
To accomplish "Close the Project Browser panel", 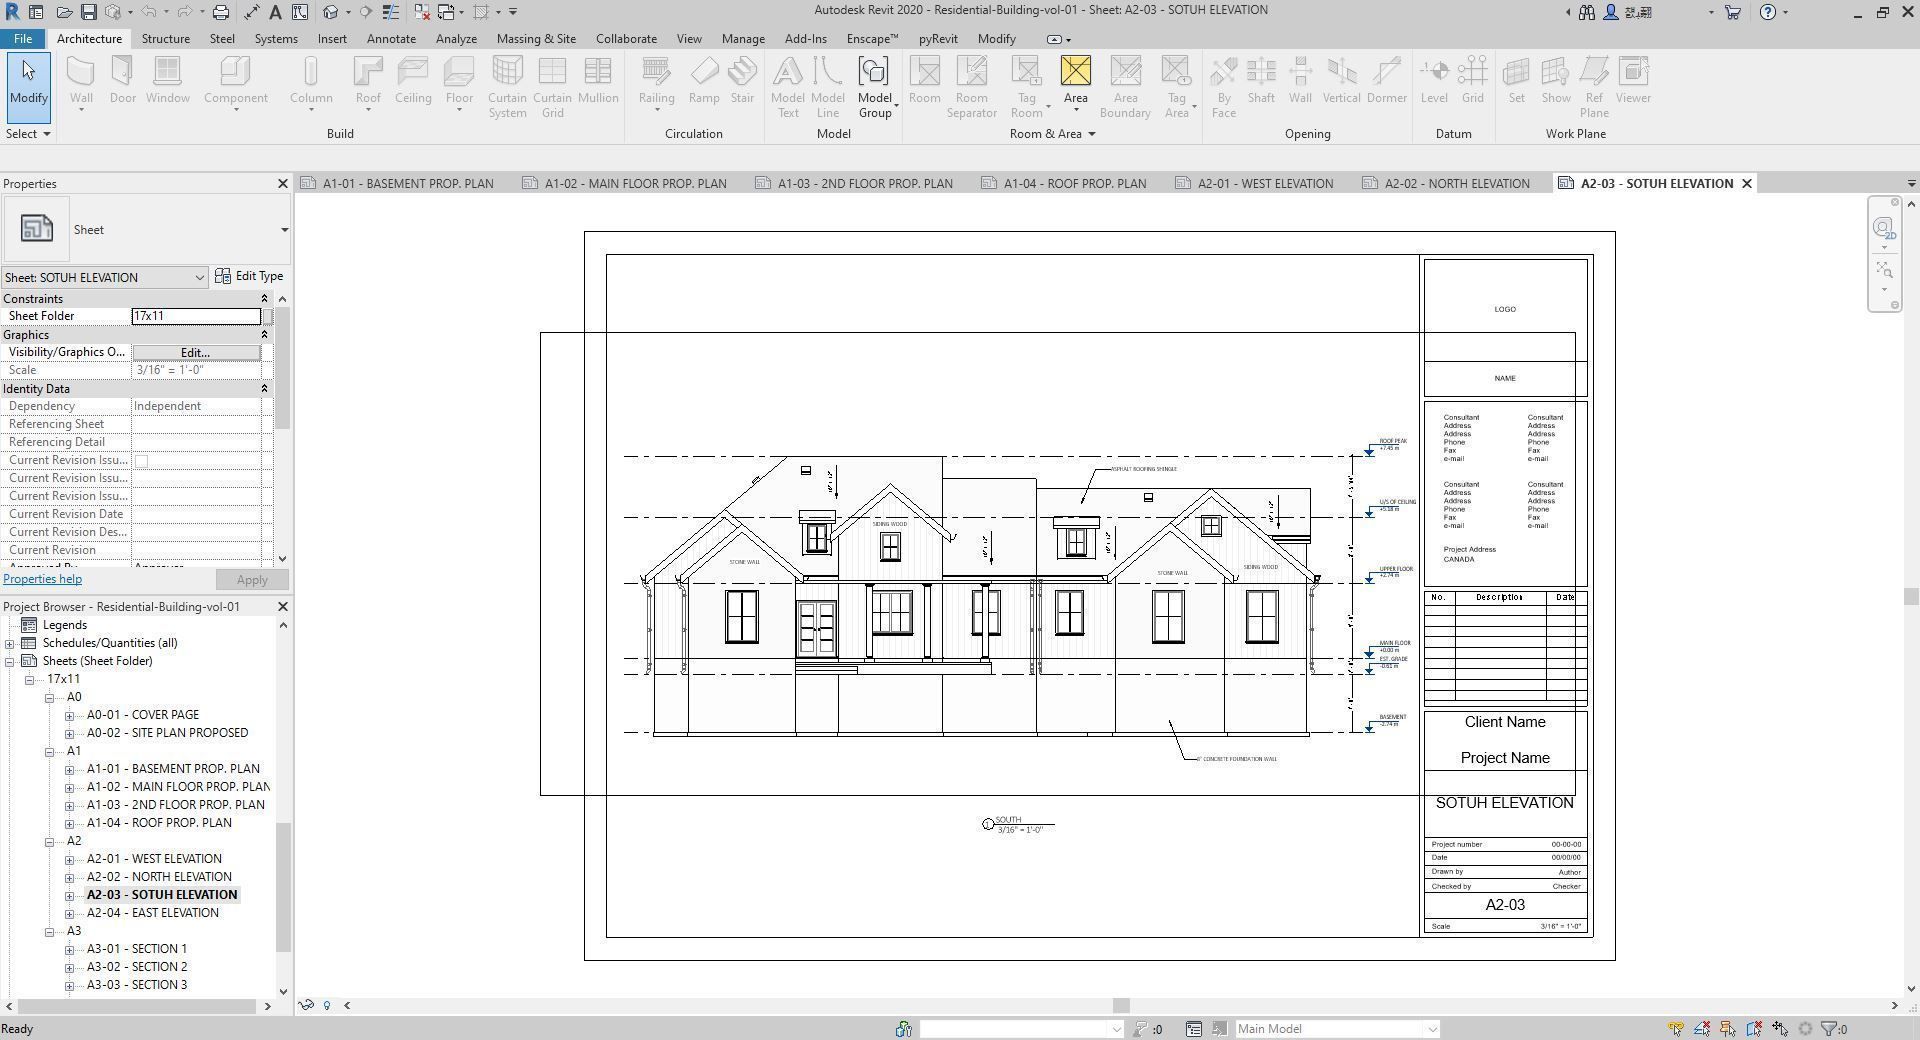I will click(x=282, y=607).
